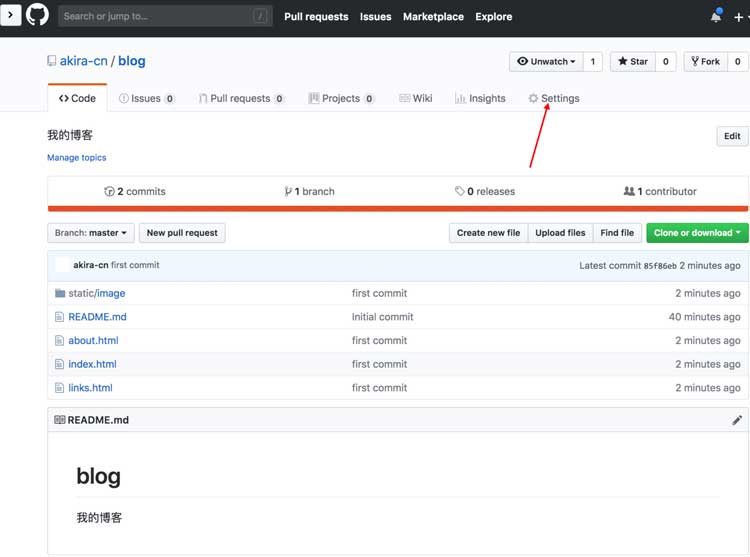The width and height of the screenshot is (750, 557).
Task: Fork the blog repository
Action: tap(706, 62)
